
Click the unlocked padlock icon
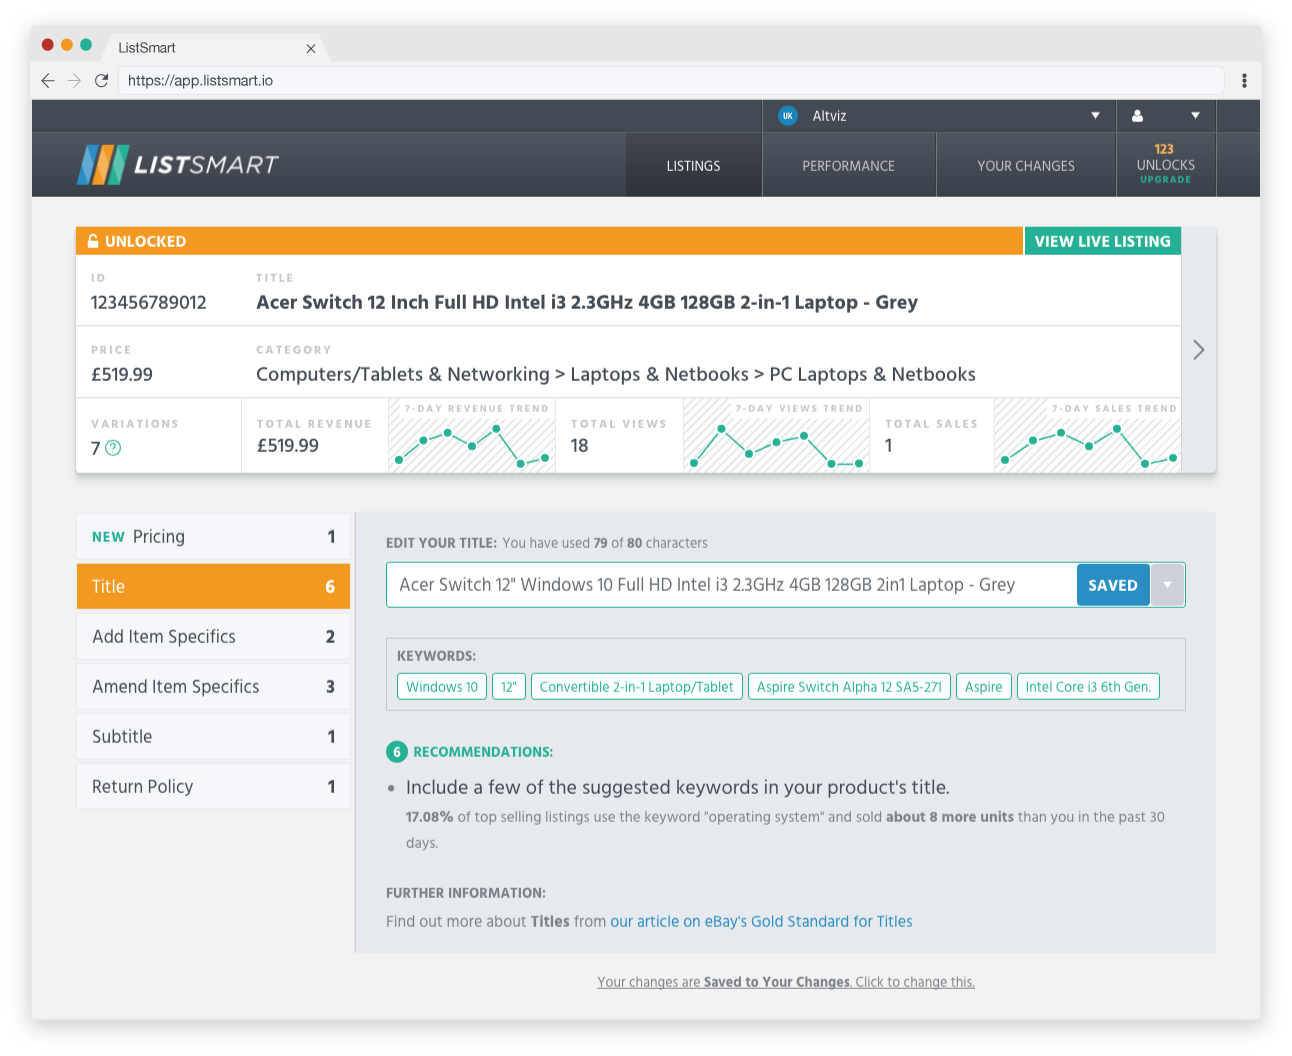(93, 241)
